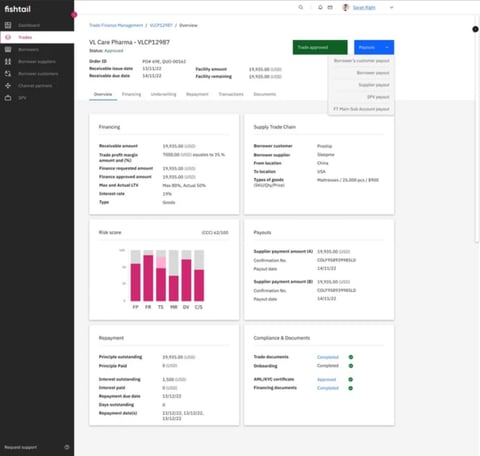Viewport: 480px width, 456px height.
Task: Click the VL Care Pharma - VLCP12987 title
Action: tap(129, 42)
